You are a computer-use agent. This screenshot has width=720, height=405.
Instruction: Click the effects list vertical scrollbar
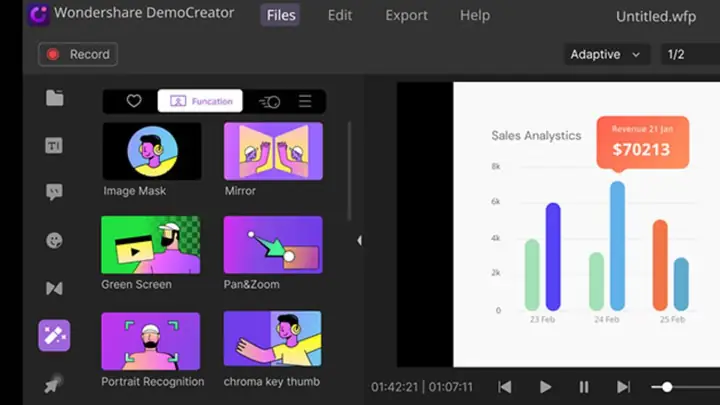pos(349,171)
